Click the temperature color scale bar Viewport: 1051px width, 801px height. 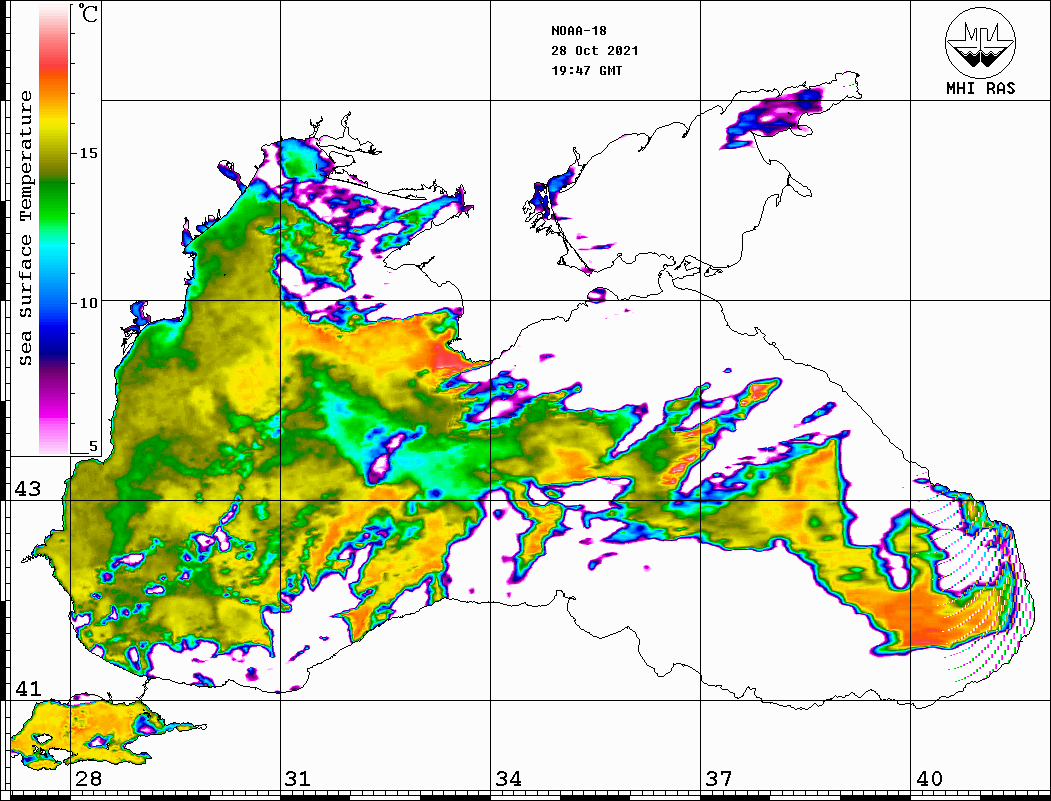click(54, 229)
